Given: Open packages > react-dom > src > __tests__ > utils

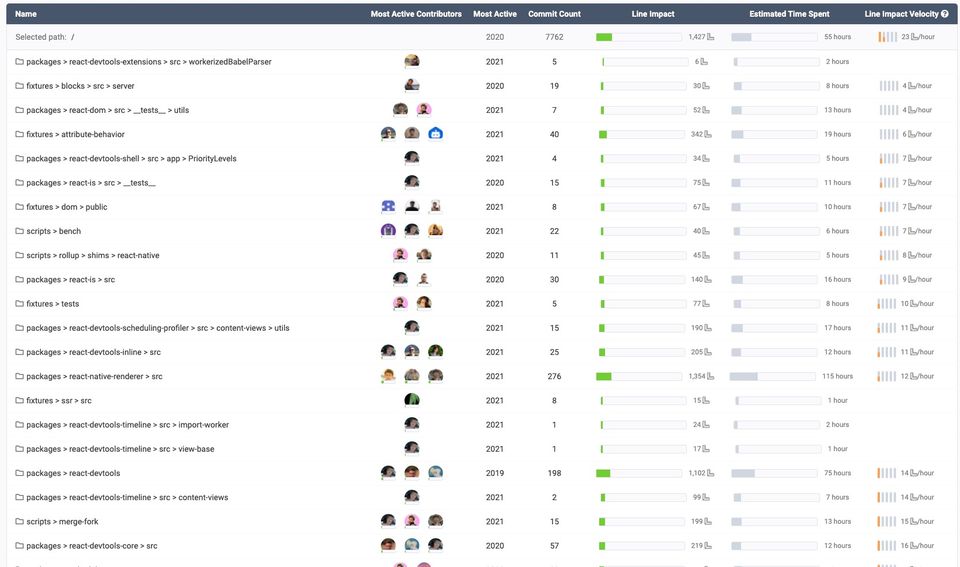Looking at the screenshot, I should click(108, 110).
